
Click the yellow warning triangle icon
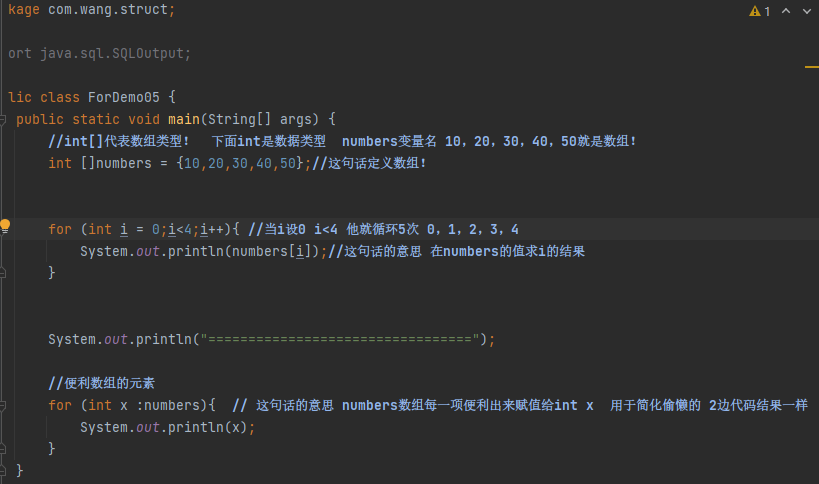pos(754,11)
